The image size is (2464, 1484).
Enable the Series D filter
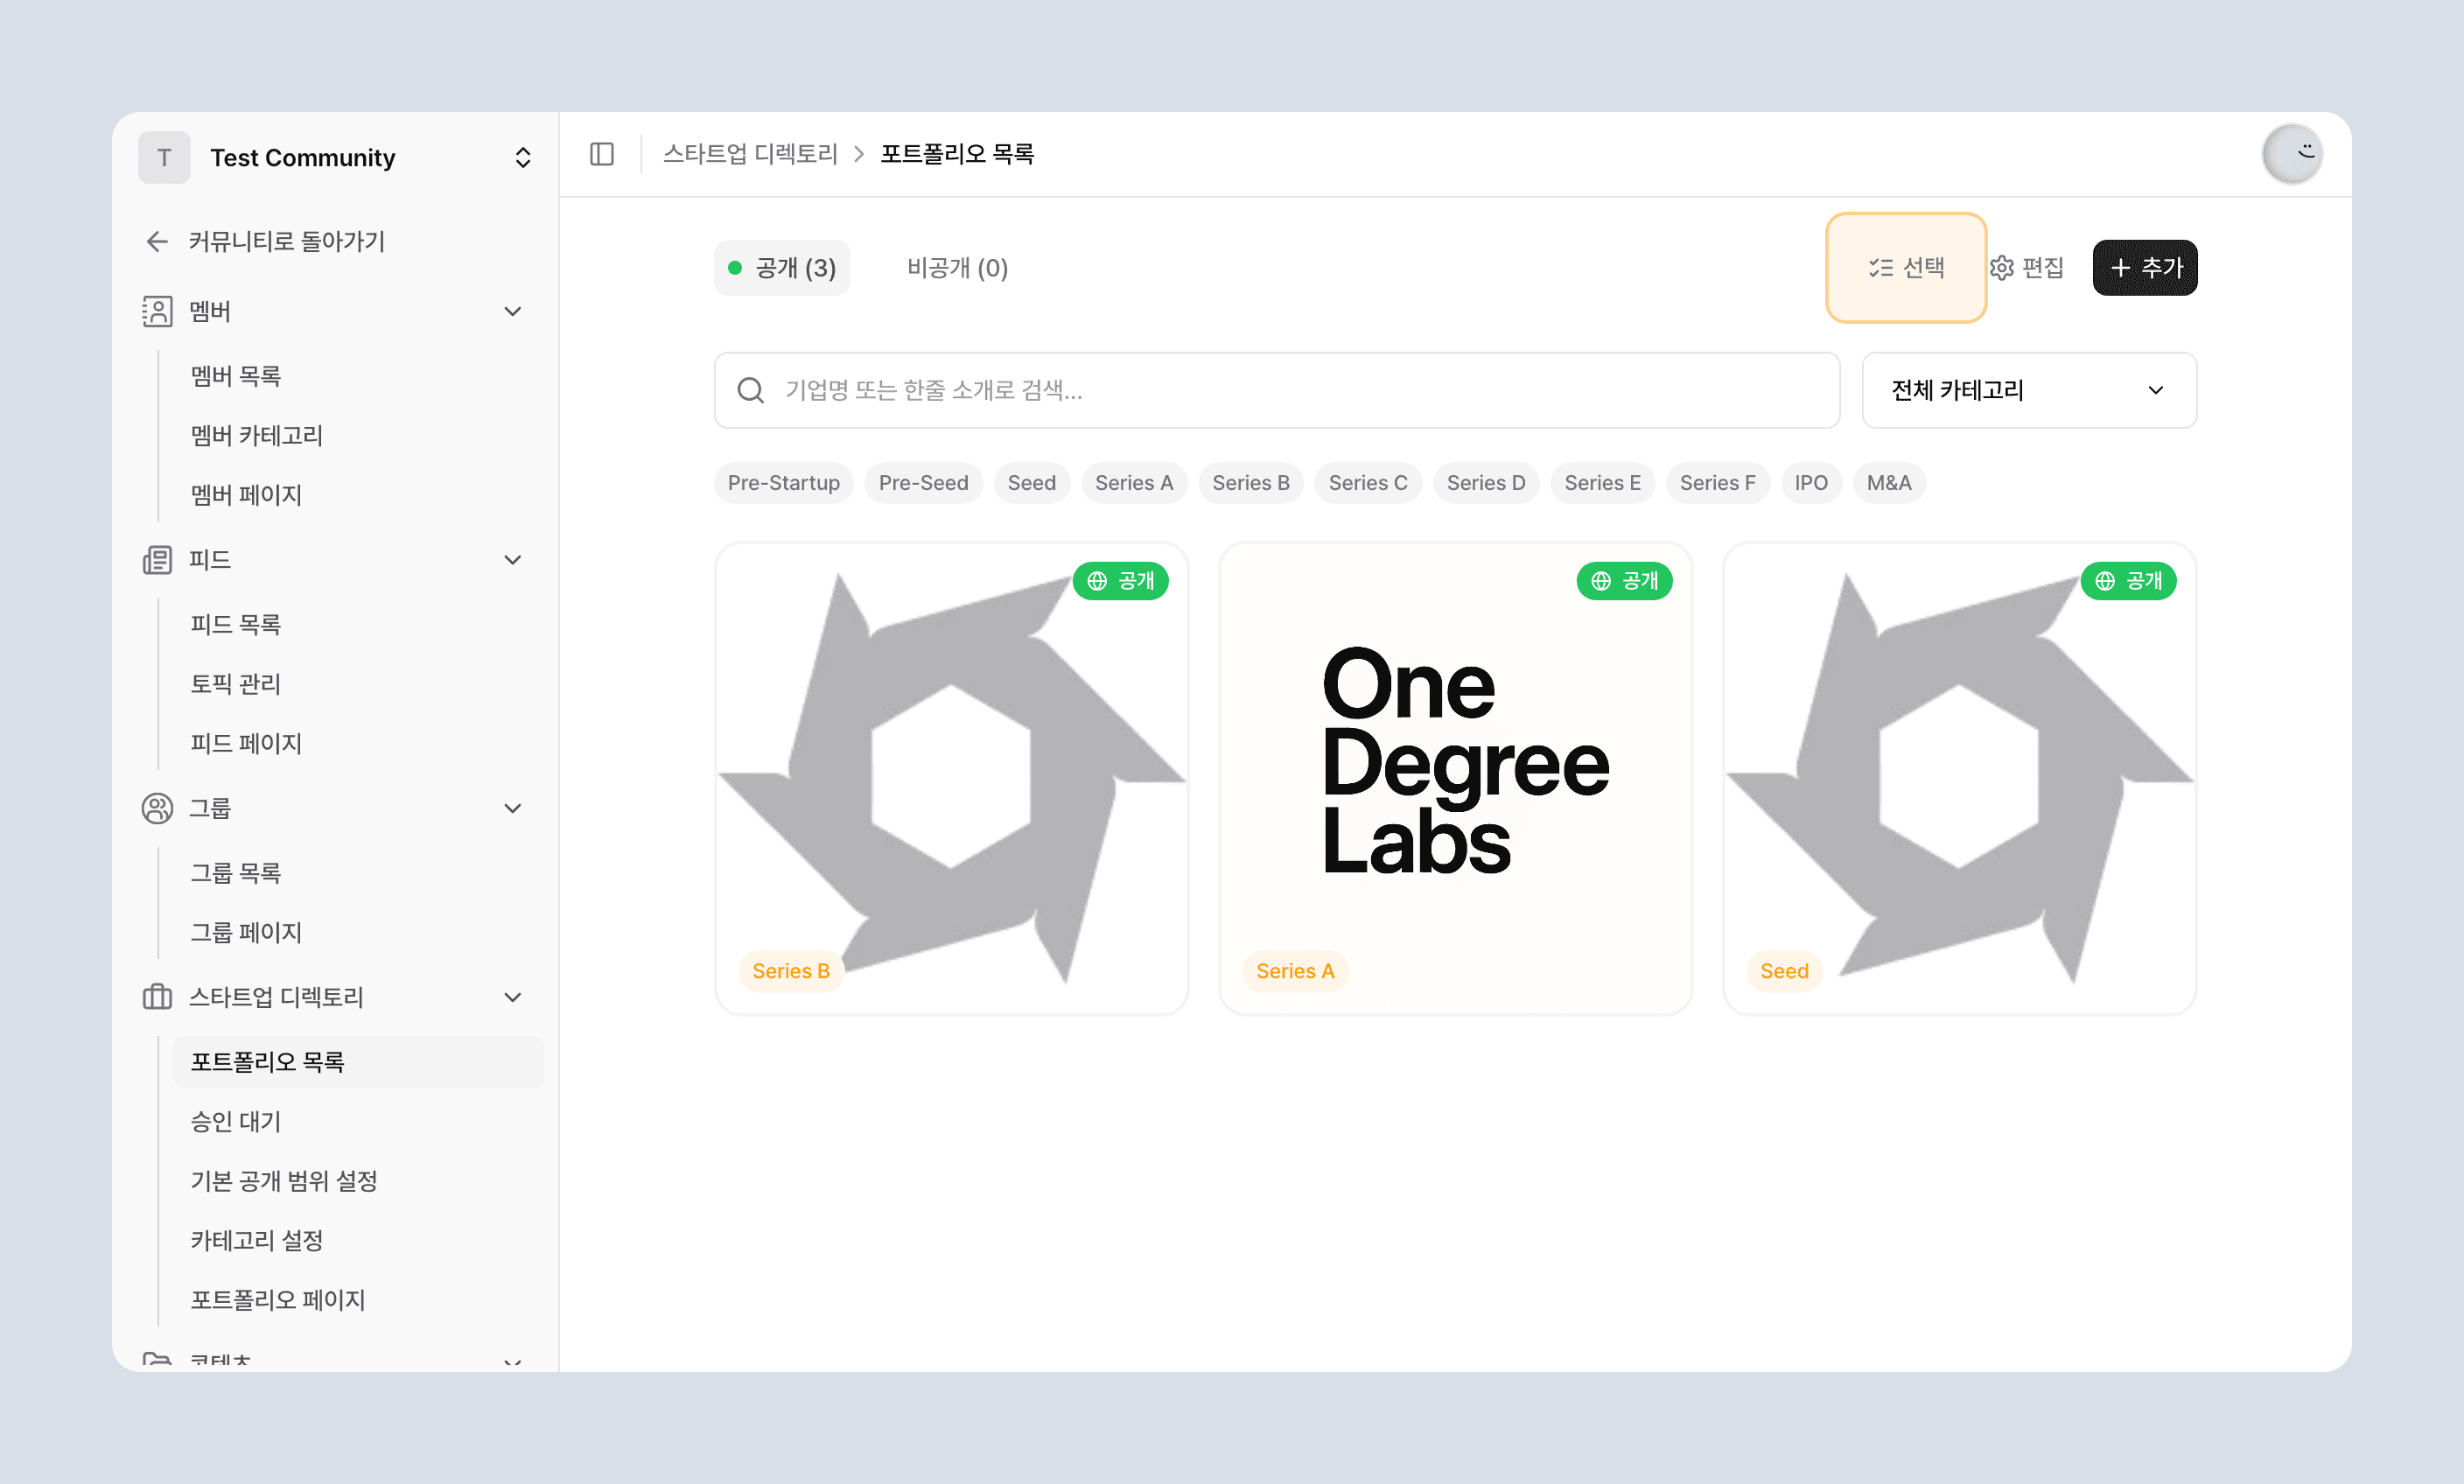click(1486, 483)
